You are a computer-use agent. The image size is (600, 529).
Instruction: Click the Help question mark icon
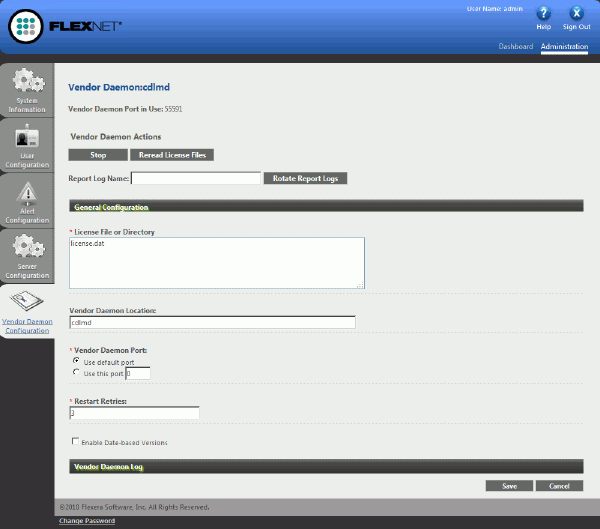pos(544,14)
